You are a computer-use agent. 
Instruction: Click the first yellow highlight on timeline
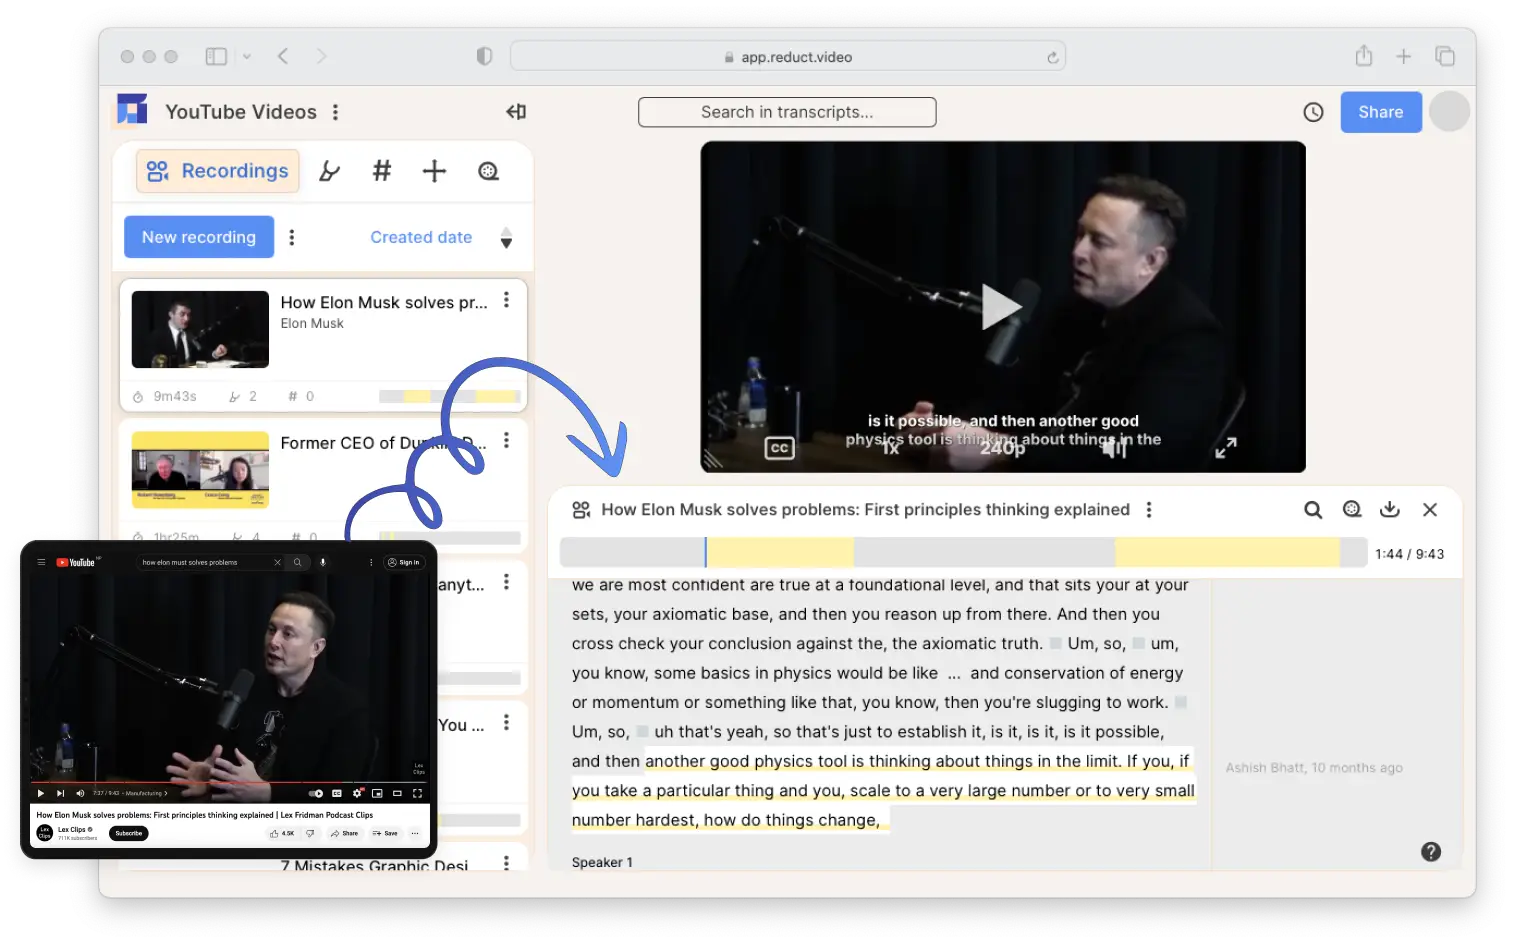pos(780,552)
